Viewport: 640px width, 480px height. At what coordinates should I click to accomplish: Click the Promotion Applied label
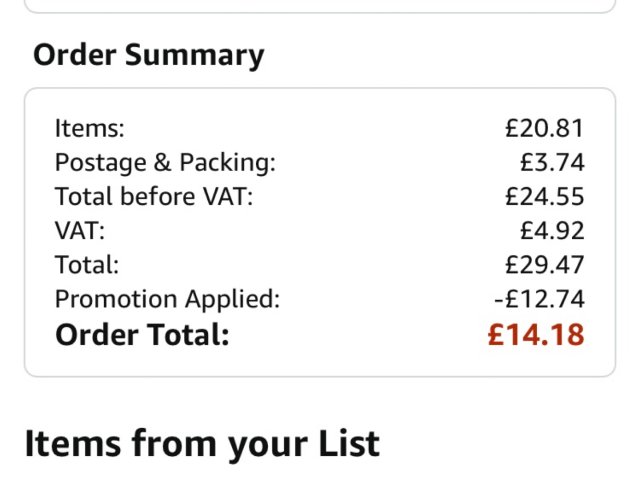coord(167,299)
